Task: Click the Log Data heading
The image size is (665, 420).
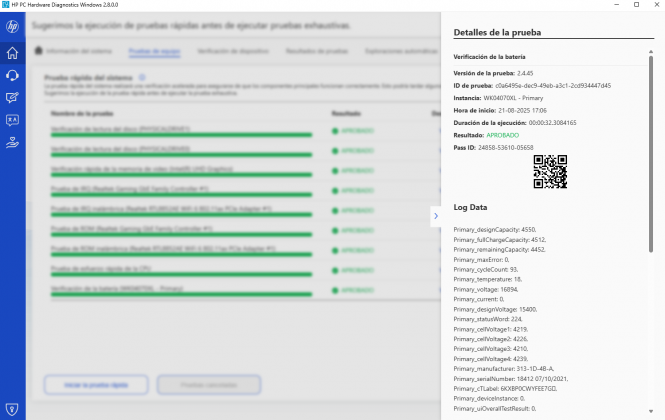Action: pos(470,207)
